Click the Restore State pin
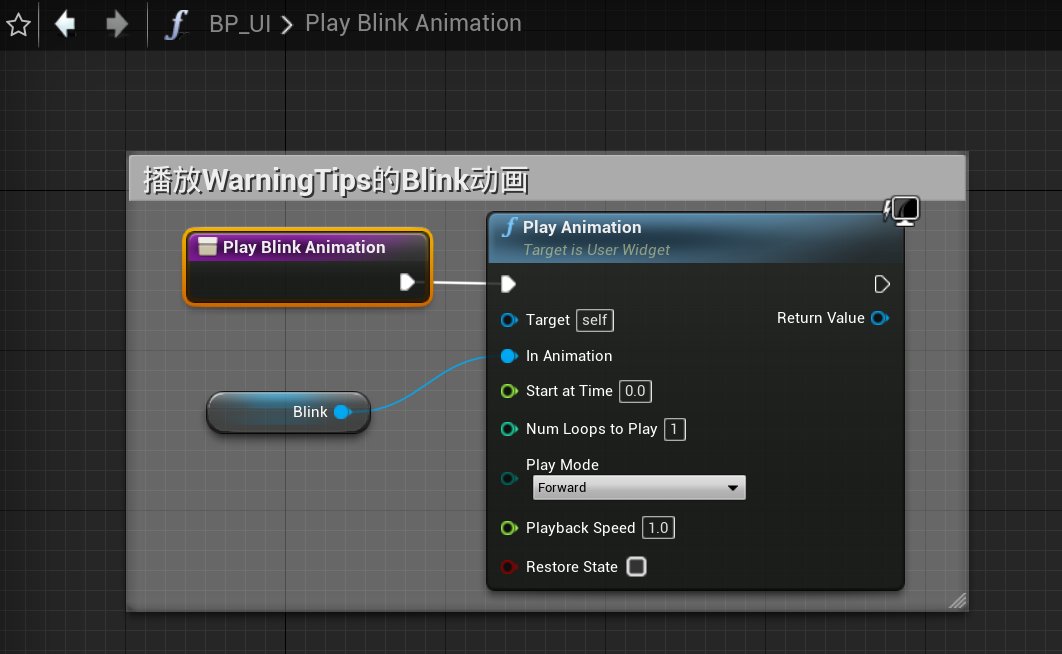Image resolution: width=1062 pixels, height=654 pixels. pyautogui.click(x=509, y=567)
